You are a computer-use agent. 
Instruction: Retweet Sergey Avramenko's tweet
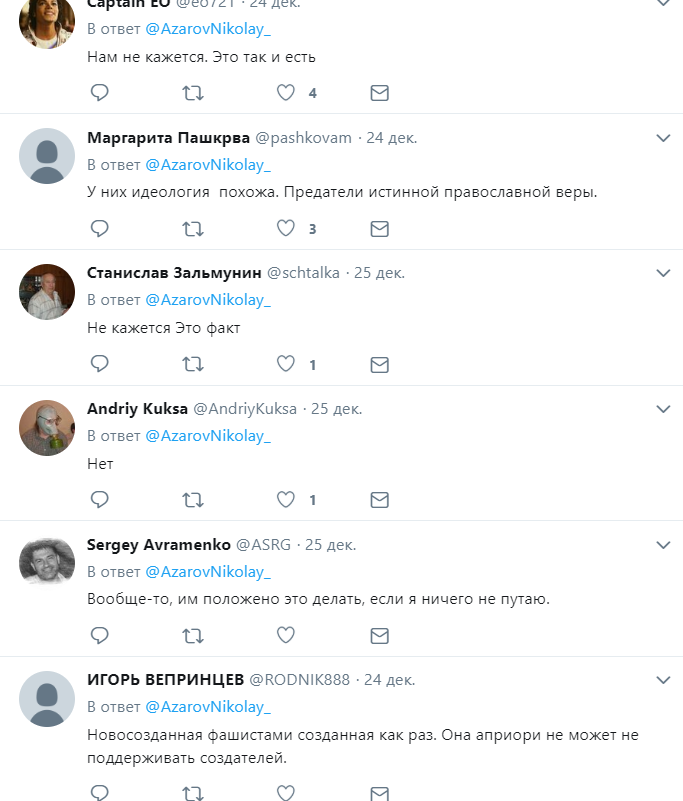(x=193, y=635)
